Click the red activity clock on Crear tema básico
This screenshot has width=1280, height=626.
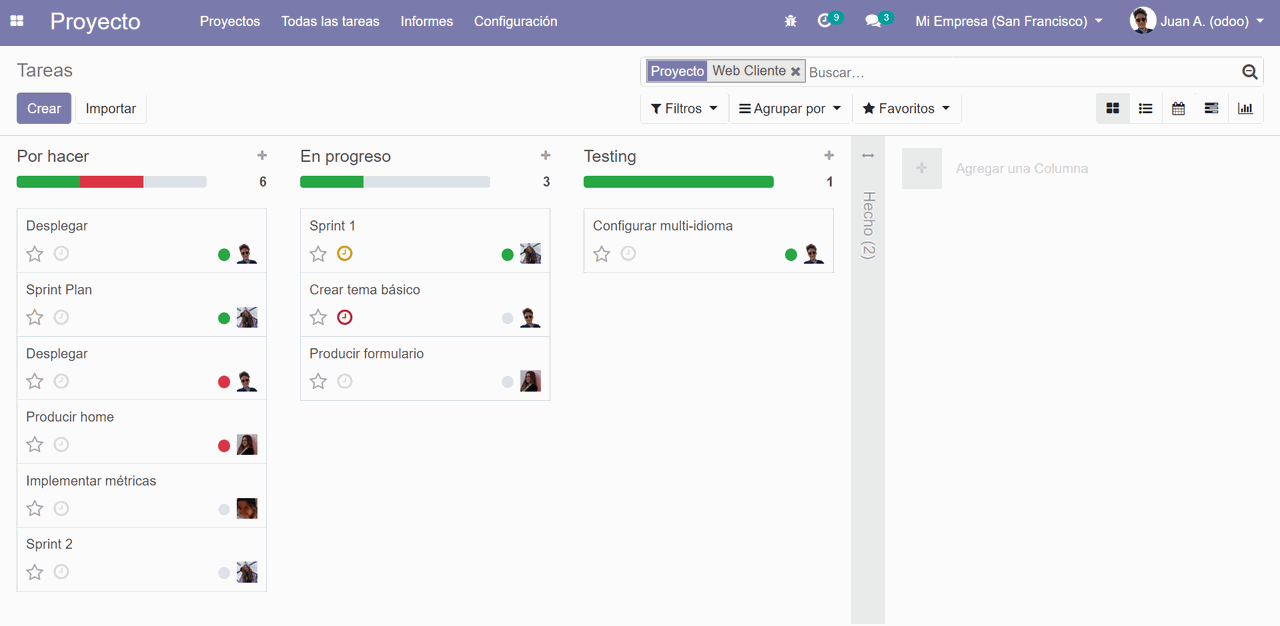click(345, 317)
